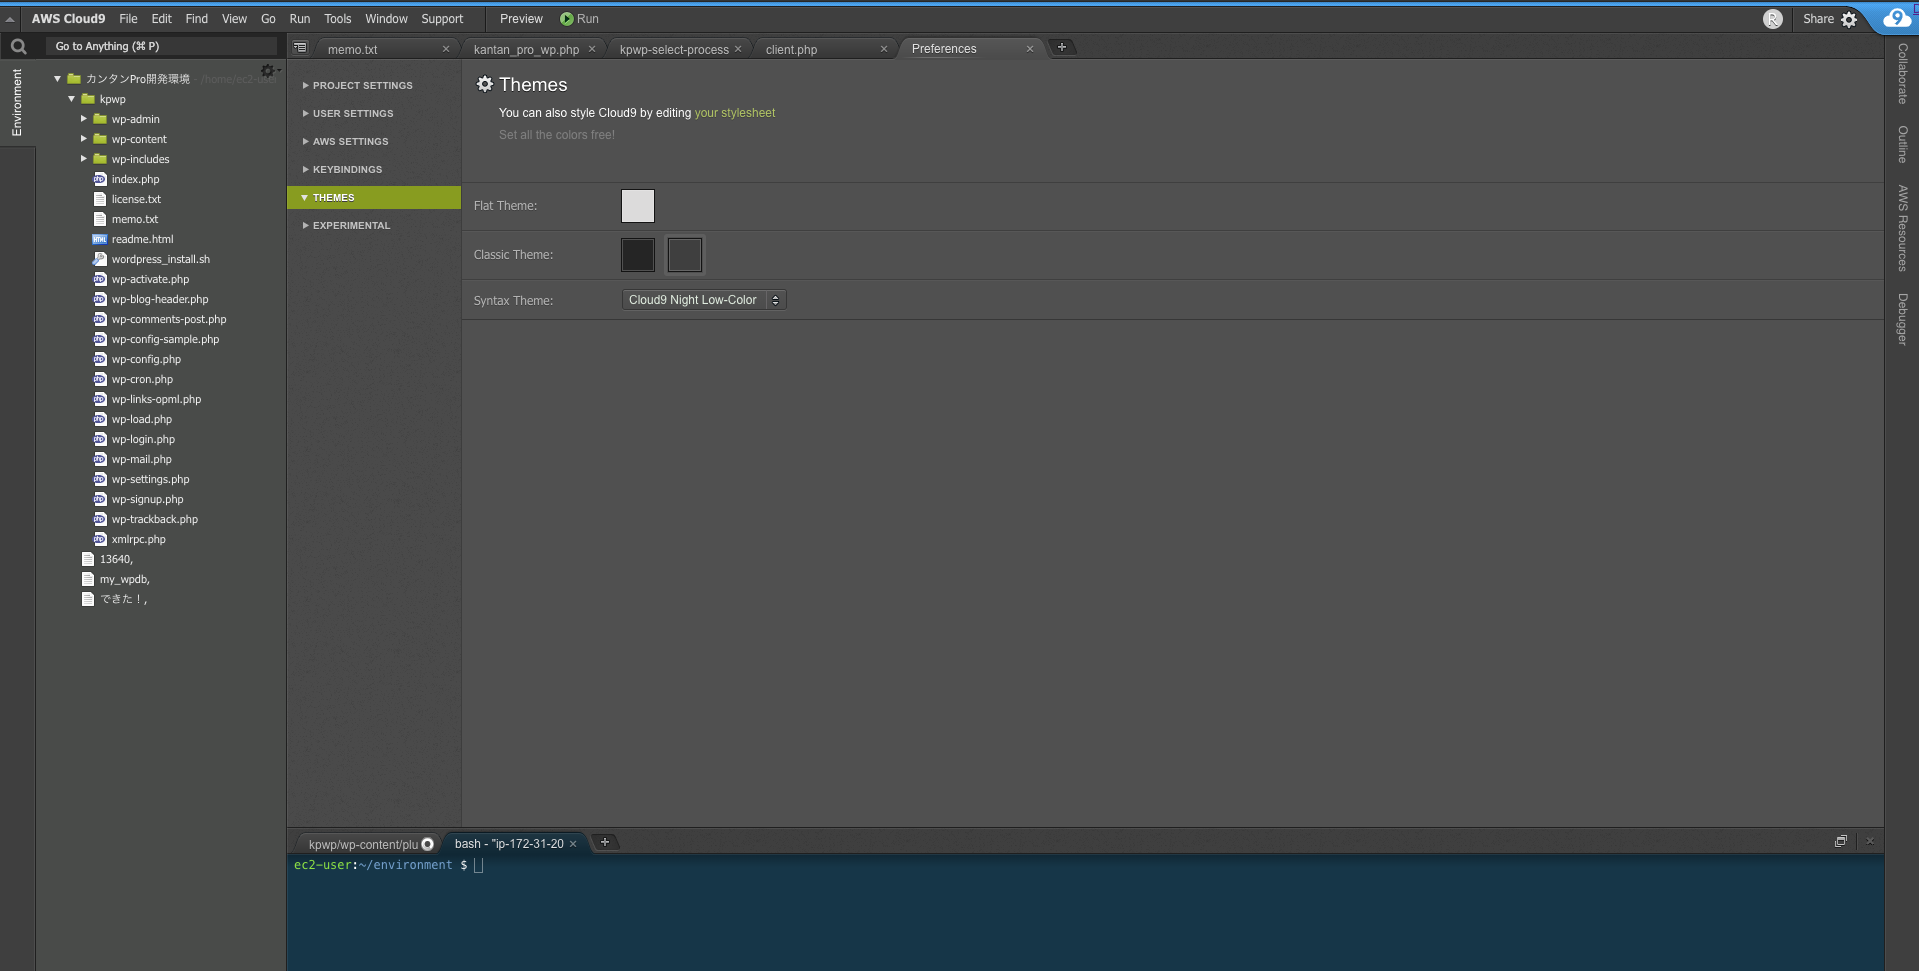Close the memo.txt tab

pyautogui.click(x=446, y=49)
